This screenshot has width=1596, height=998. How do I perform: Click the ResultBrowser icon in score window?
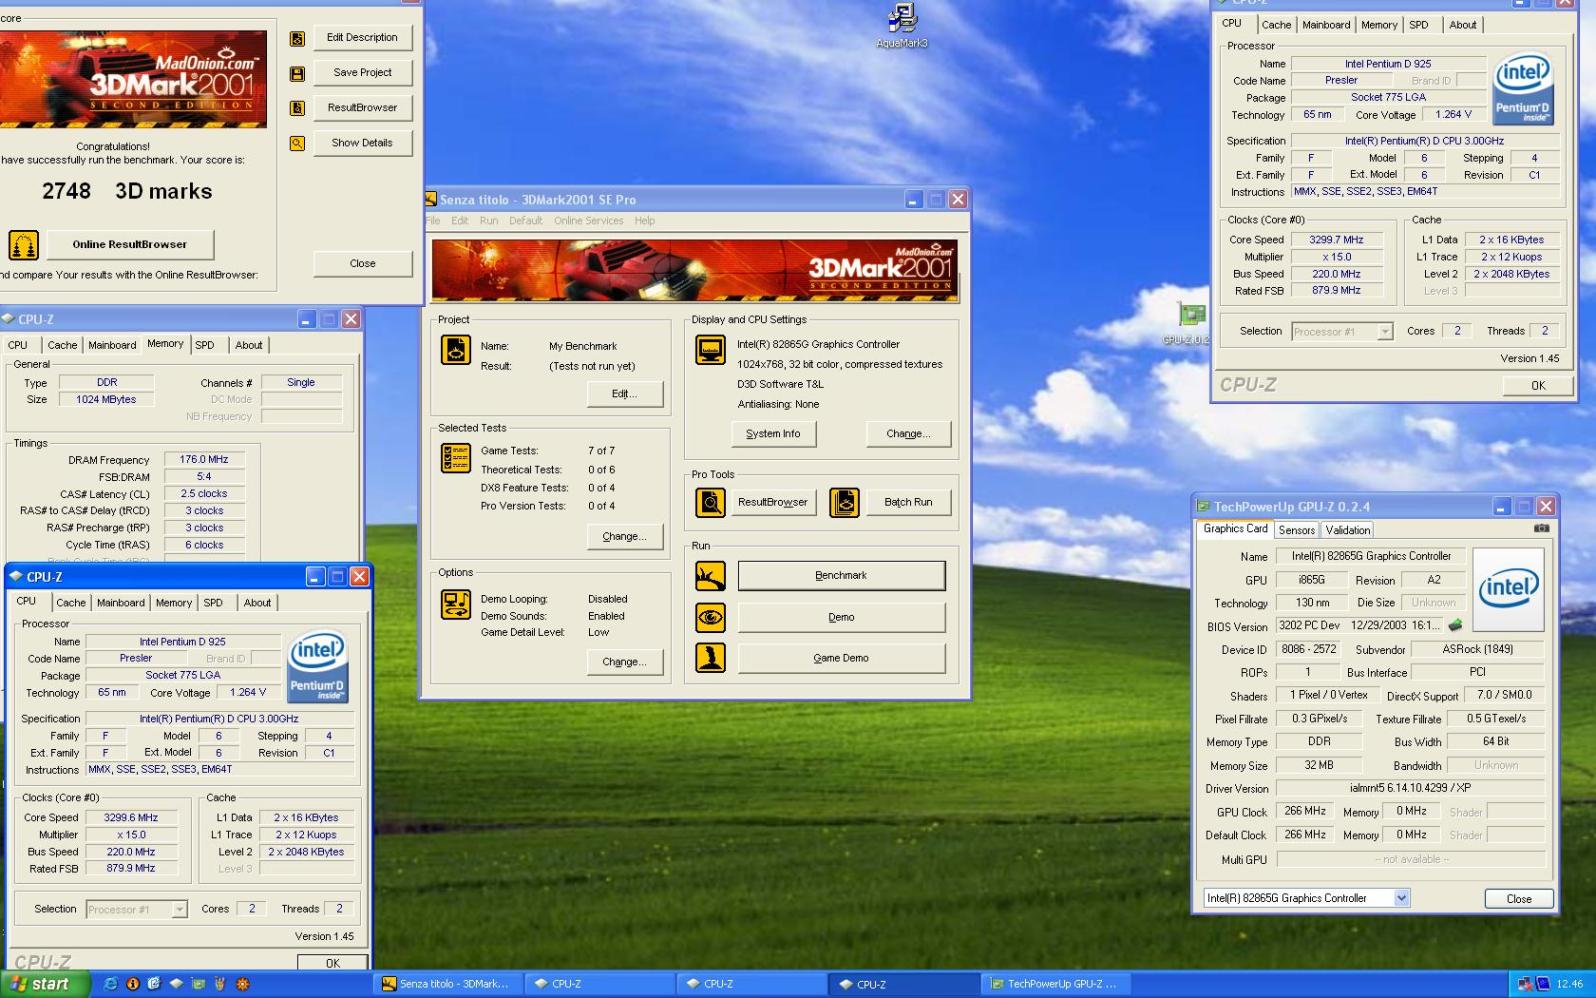[297, 108]
